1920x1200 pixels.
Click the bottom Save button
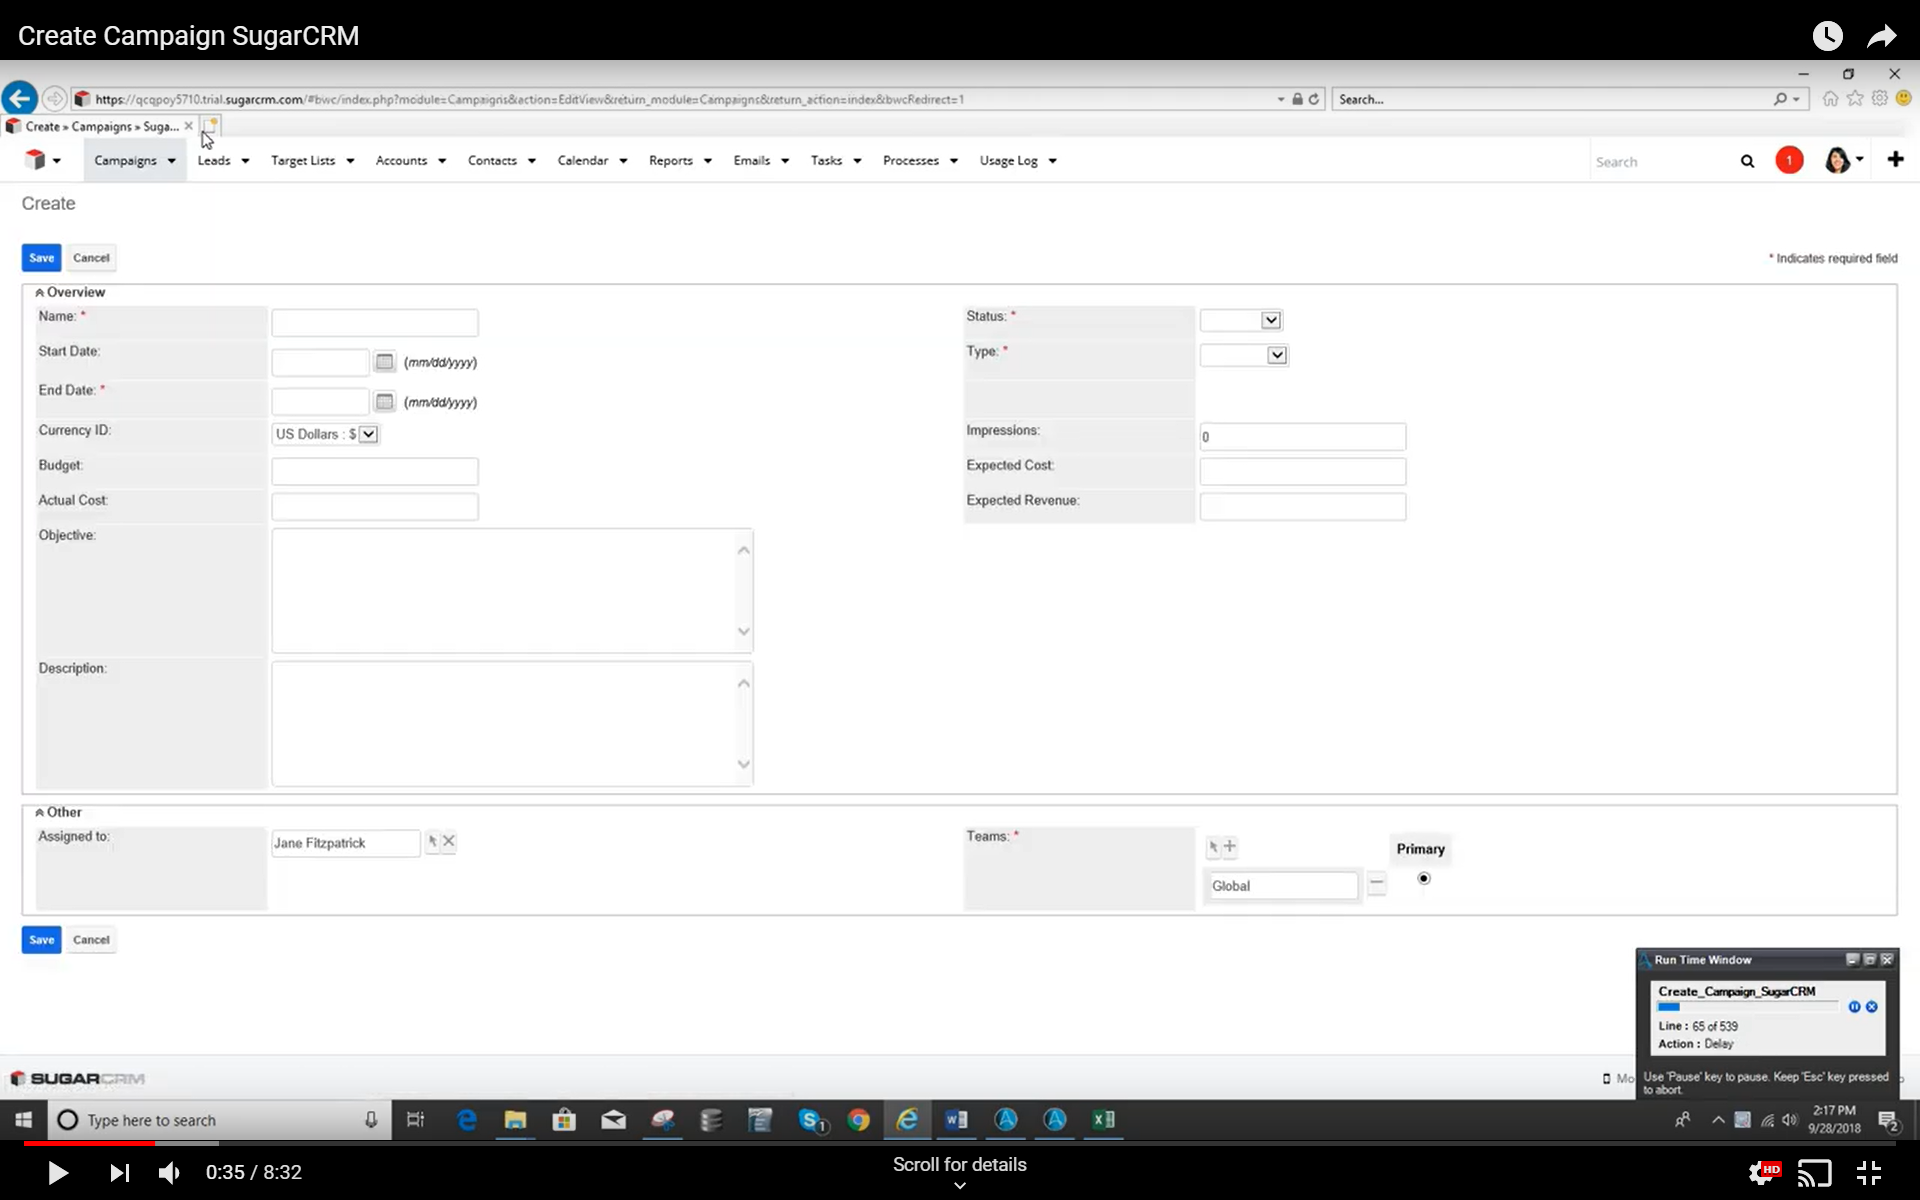[x=41, y=939]
